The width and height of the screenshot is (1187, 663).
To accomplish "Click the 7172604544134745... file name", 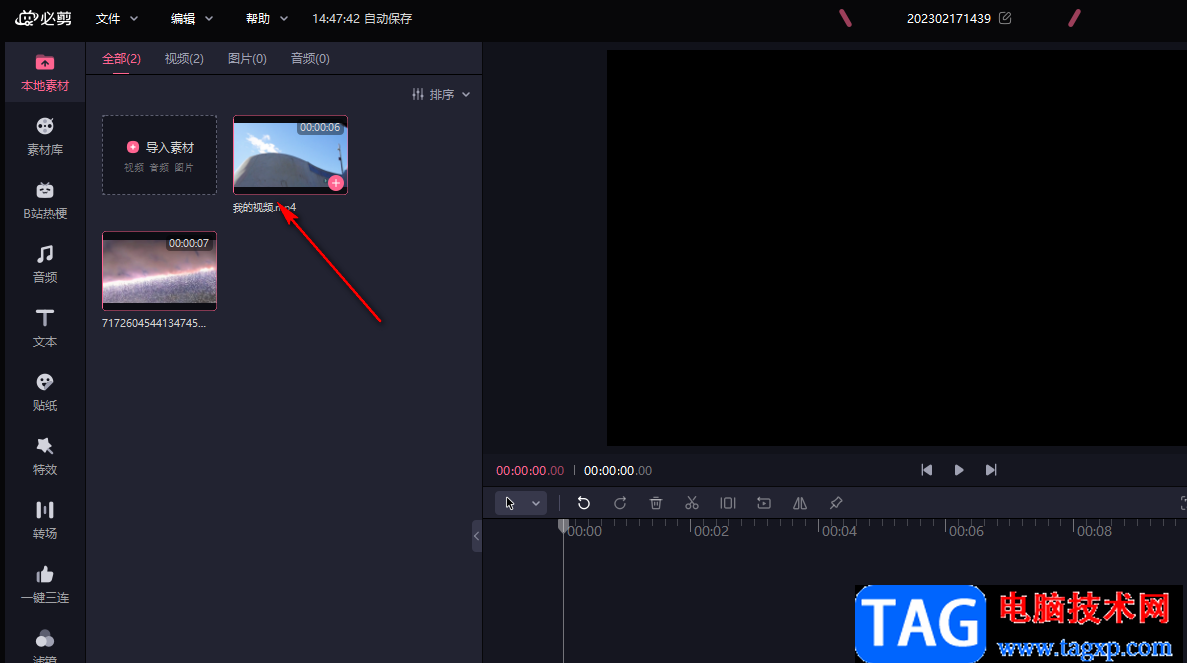I will [154, 323].
